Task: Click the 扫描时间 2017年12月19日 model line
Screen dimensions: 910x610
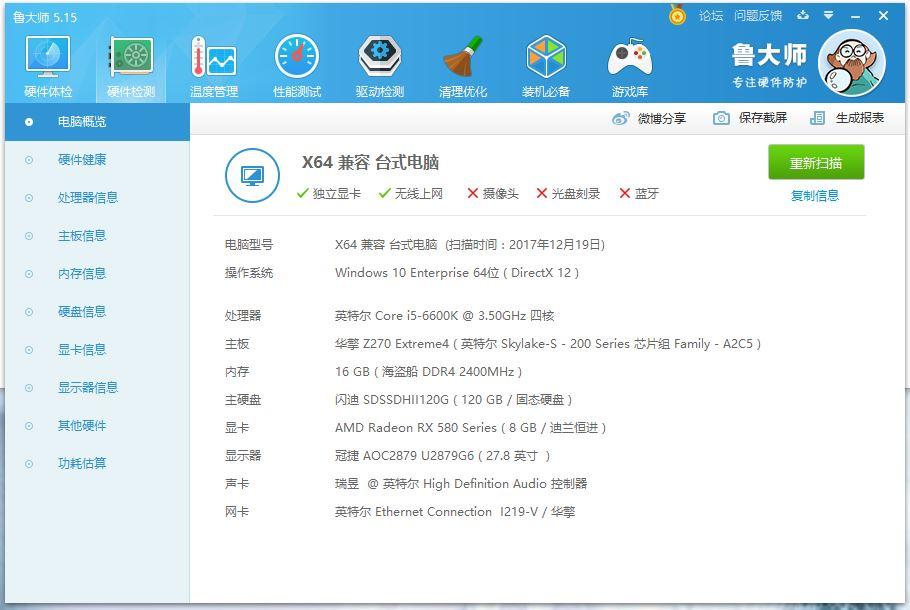Action: [470, 244]
